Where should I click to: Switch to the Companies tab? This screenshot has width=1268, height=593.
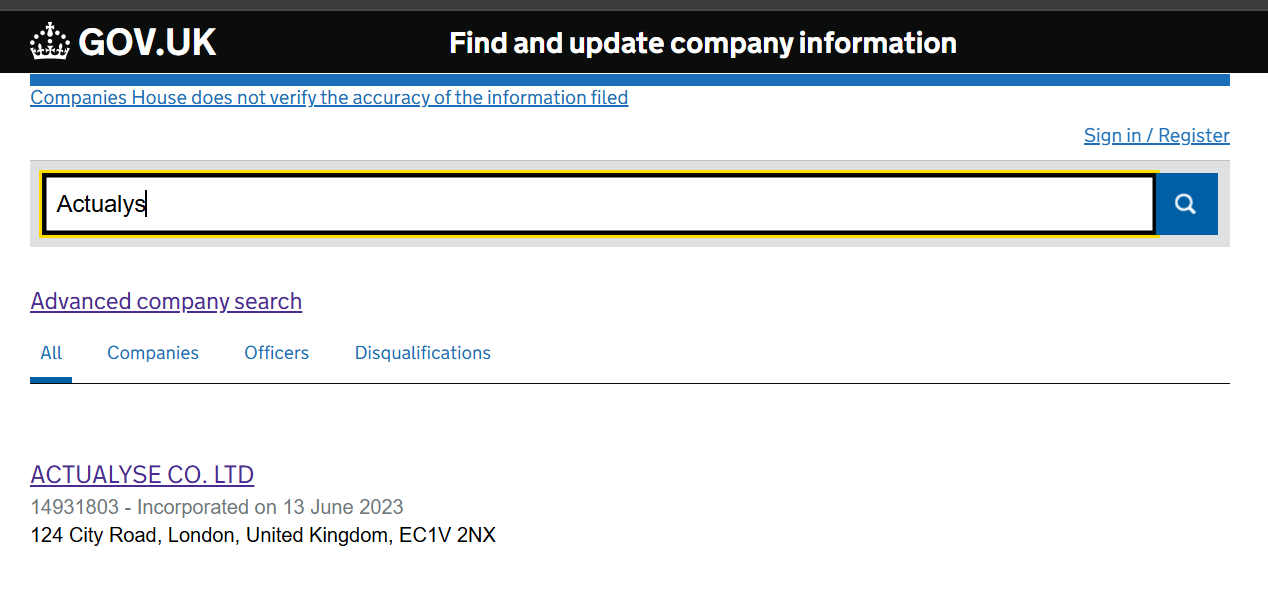pyautogui.click(x=153, y=353)
